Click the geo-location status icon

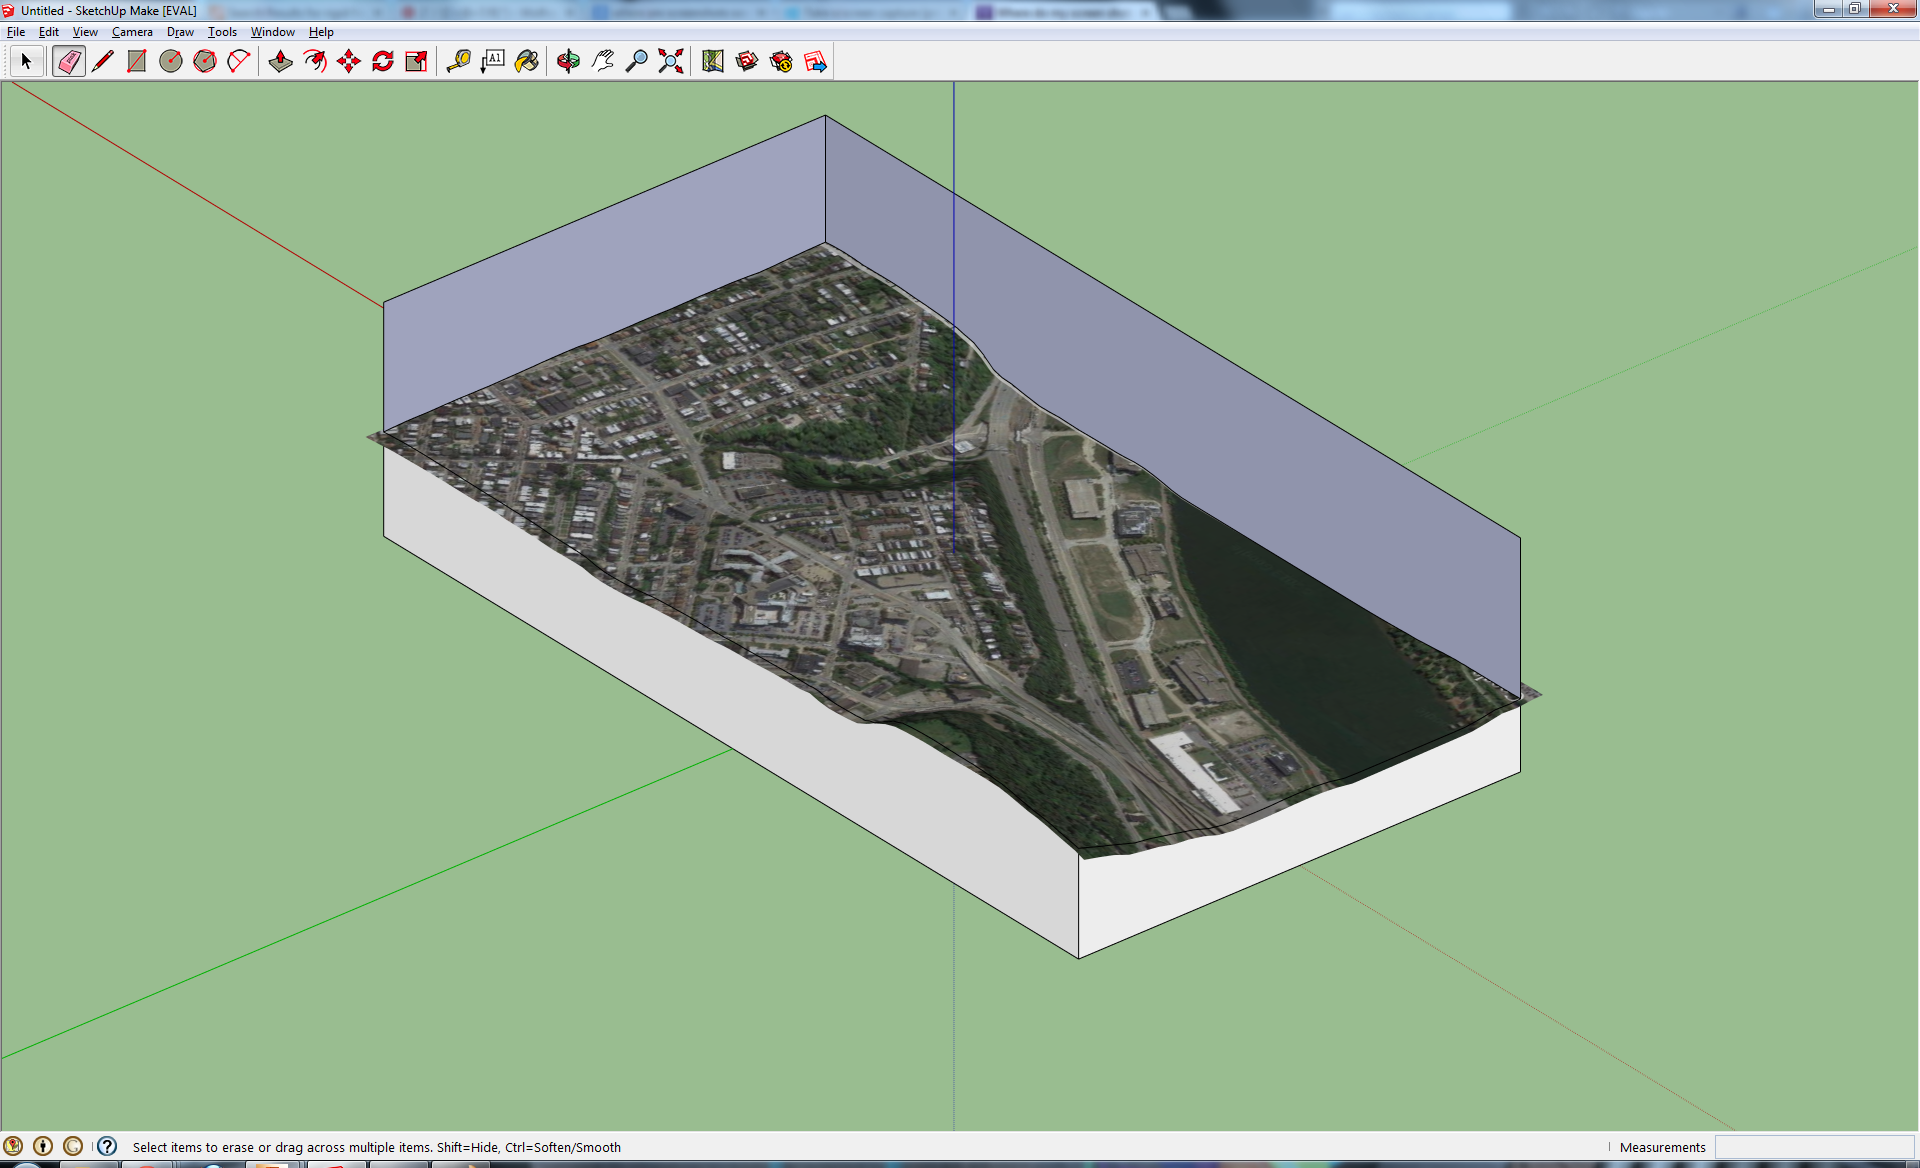[x=13, y=1146]
